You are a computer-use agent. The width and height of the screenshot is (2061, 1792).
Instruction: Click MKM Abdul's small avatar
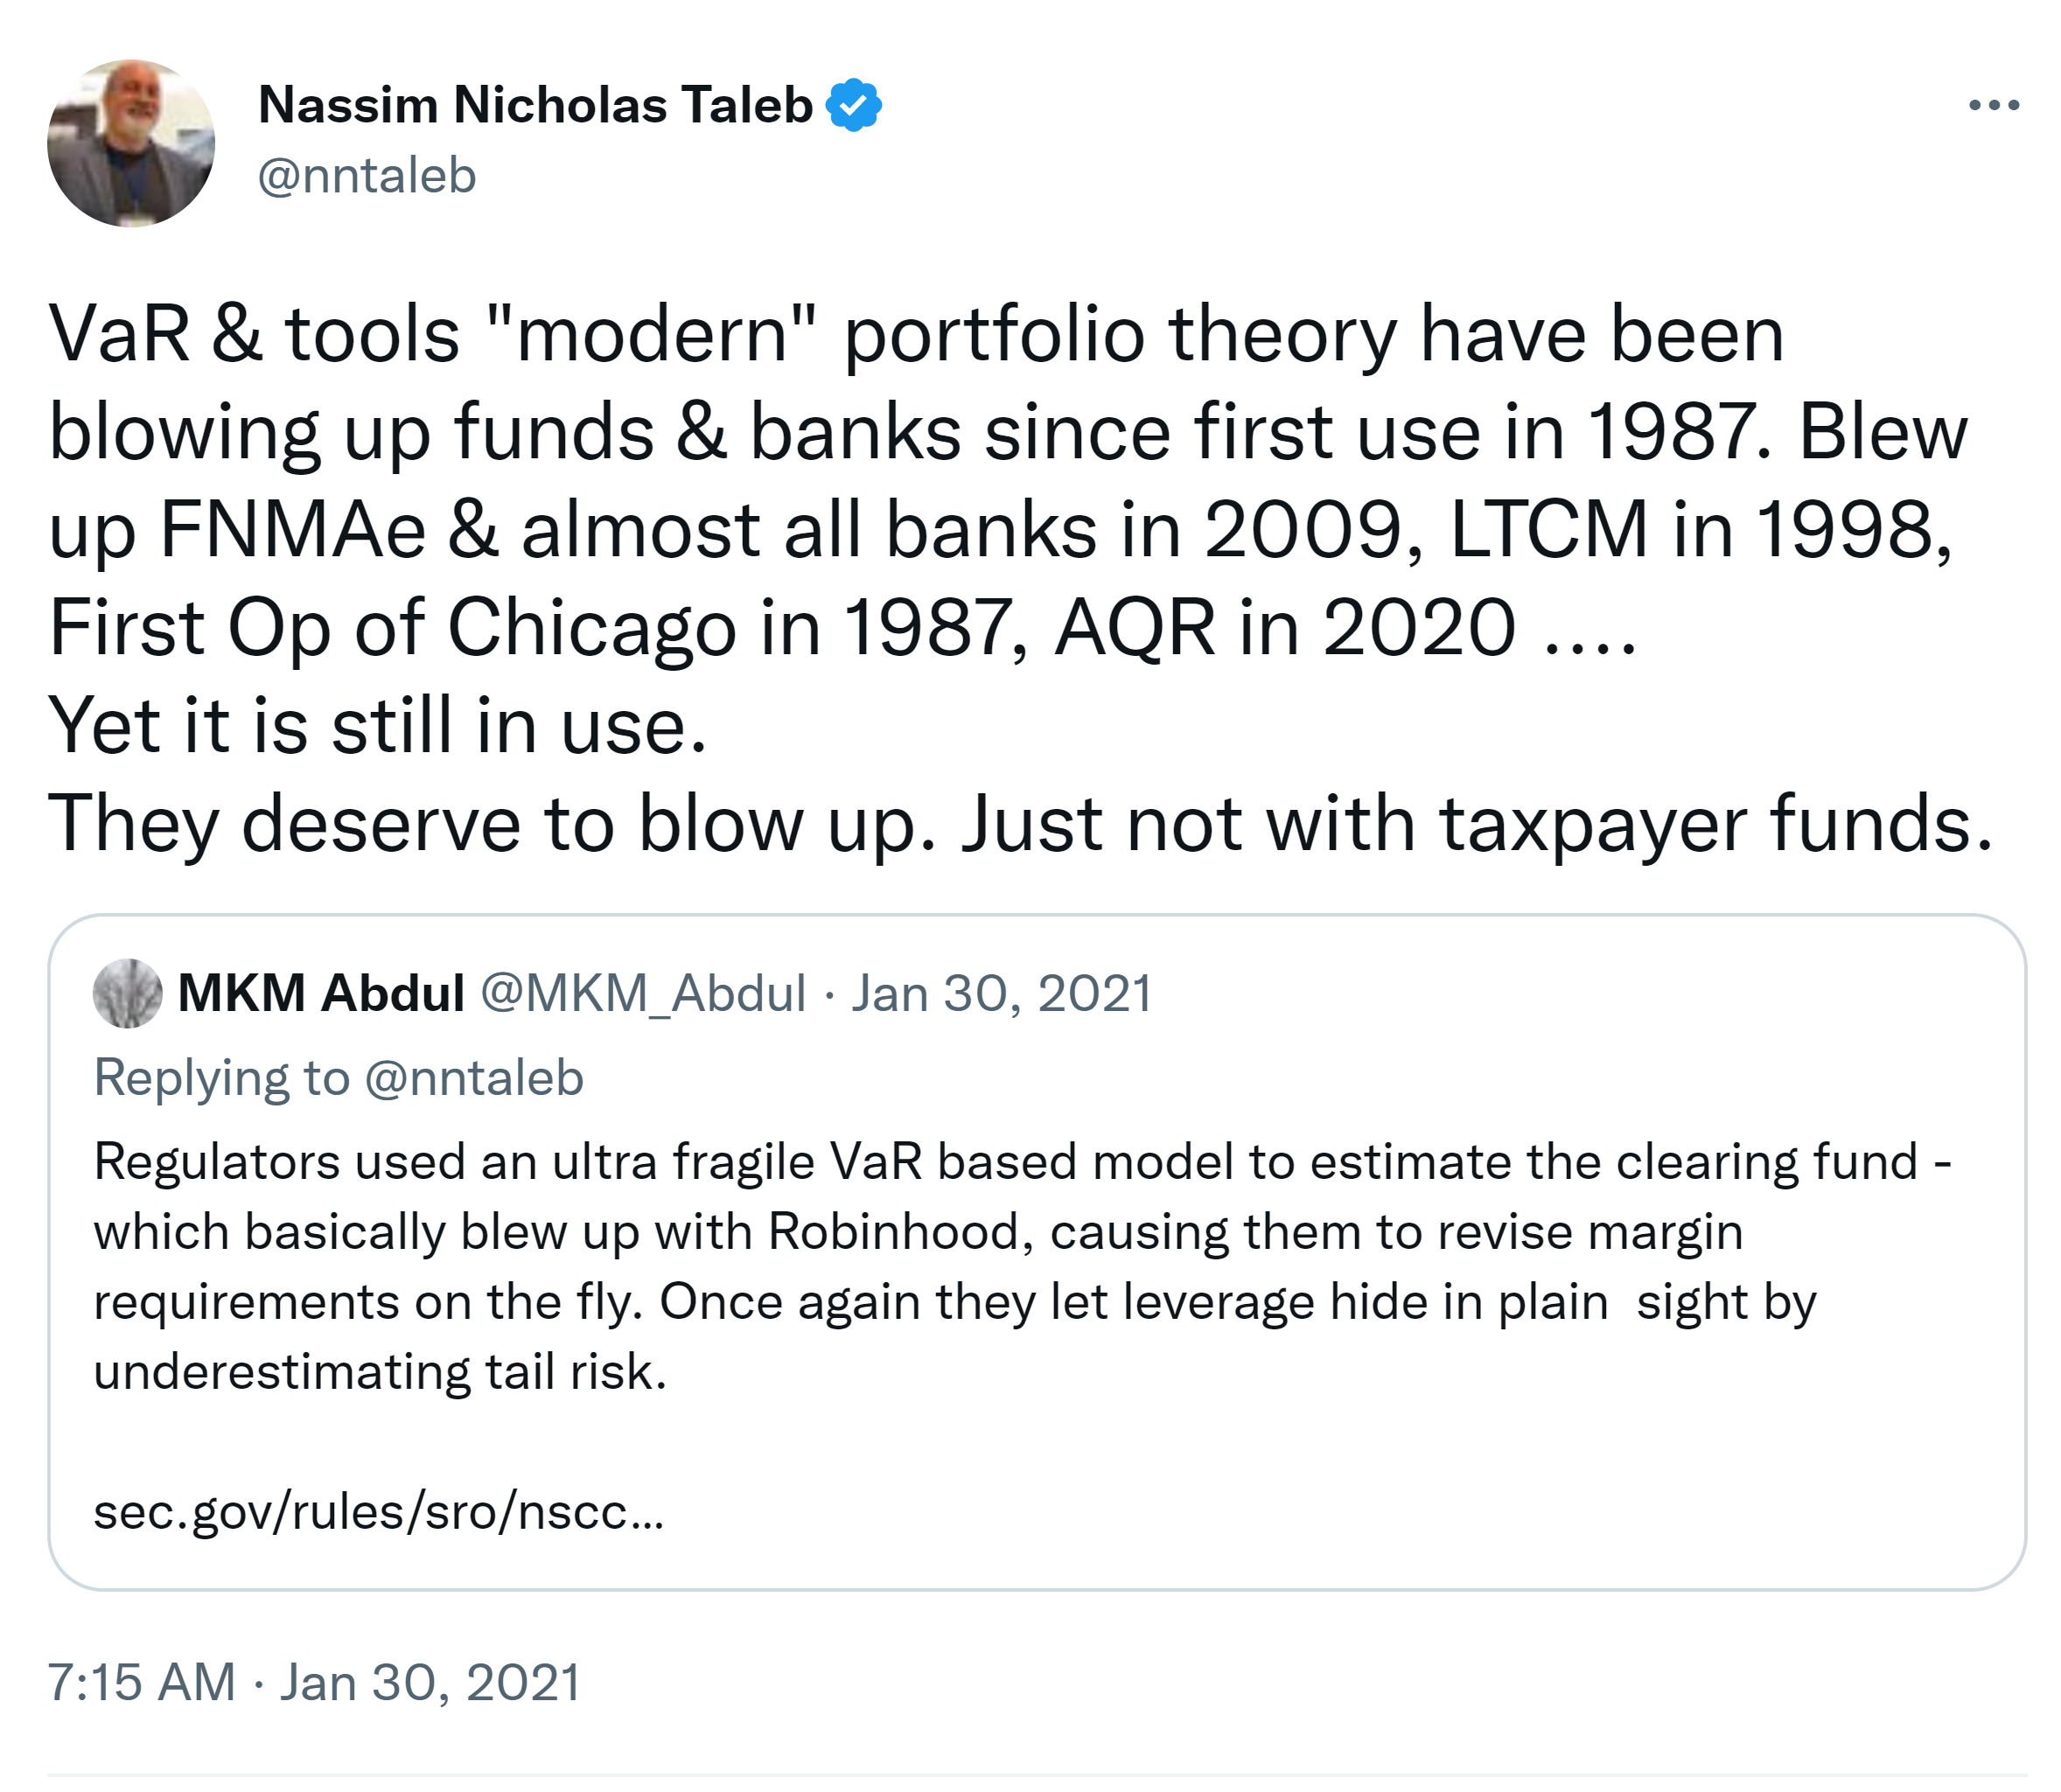pyautogui.click(x=127, y=993)
